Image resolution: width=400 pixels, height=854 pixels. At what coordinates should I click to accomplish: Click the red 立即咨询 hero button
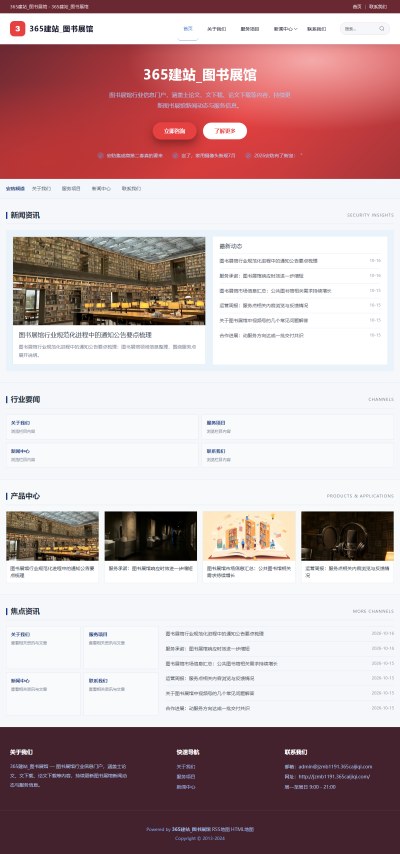click(174, 131)
